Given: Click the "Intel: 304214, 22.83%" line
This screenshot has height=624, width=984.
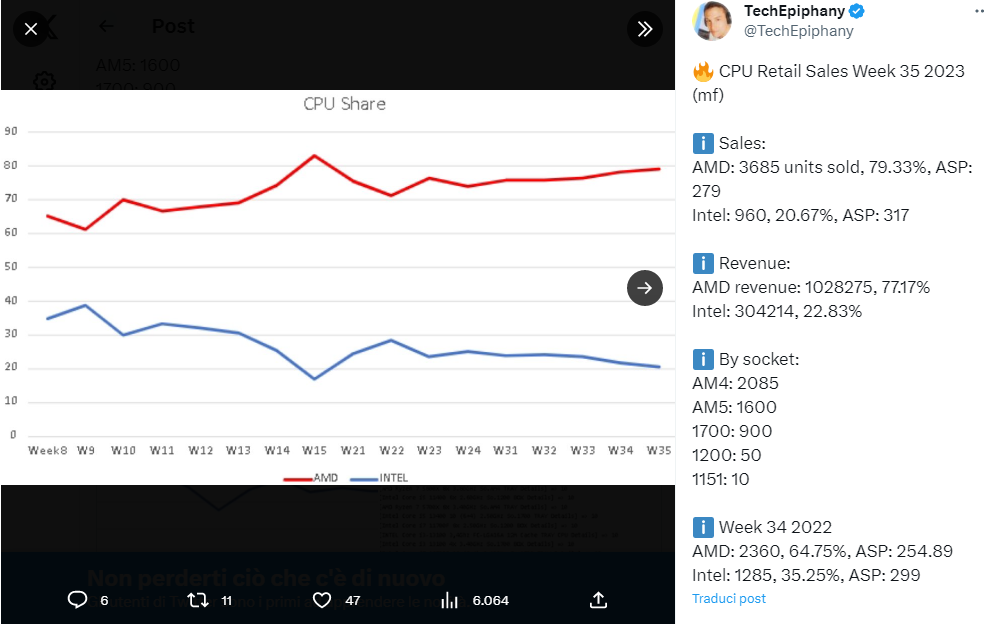Looking at the screenshot, I should (x=777, y=311).
